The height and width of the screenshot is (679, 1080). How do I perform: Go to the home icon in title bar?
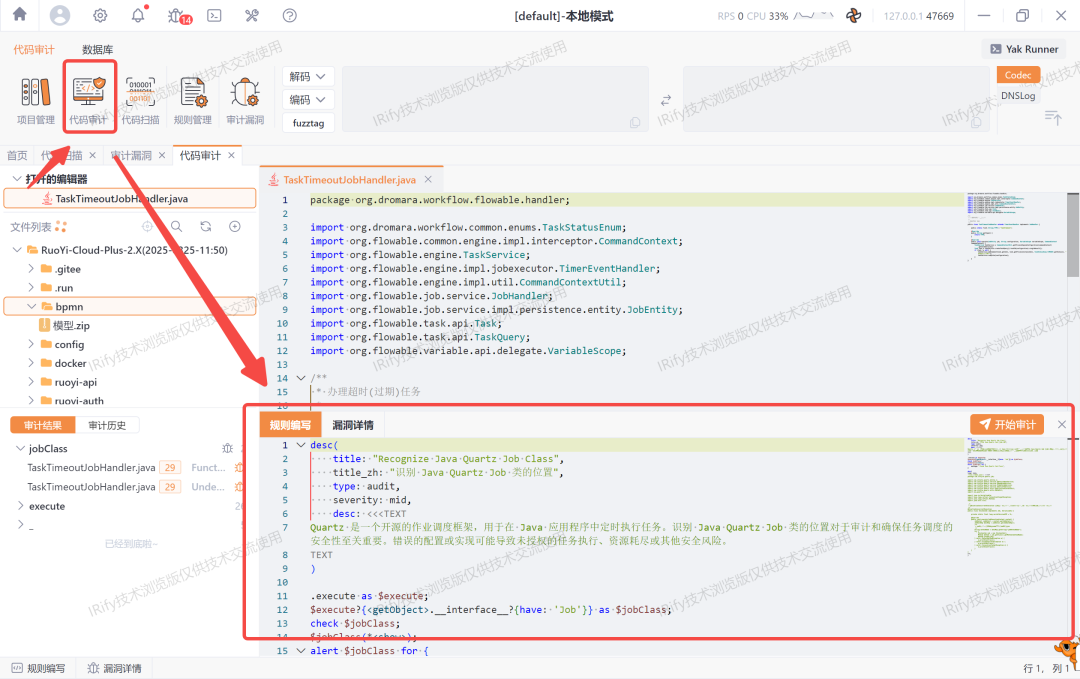click(20, 14)
